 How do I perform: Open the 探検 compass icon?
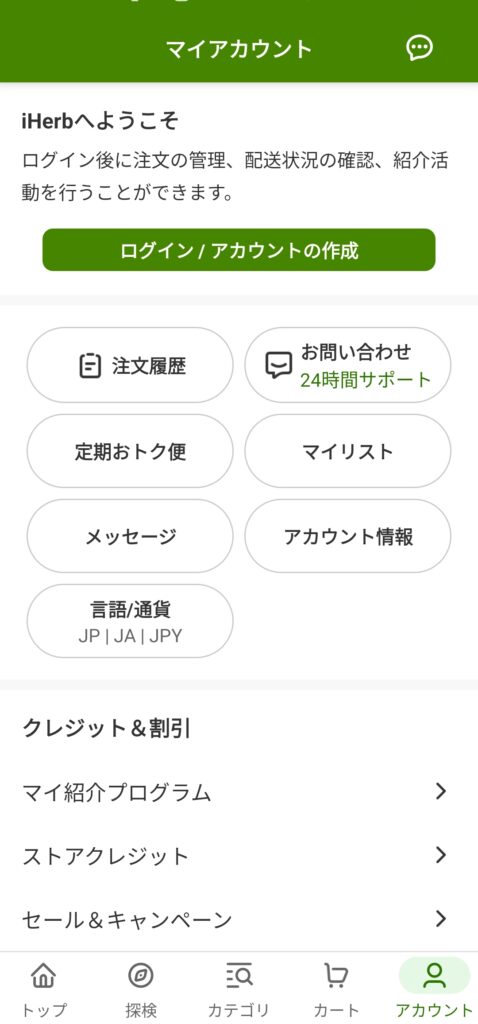[140, 976]
